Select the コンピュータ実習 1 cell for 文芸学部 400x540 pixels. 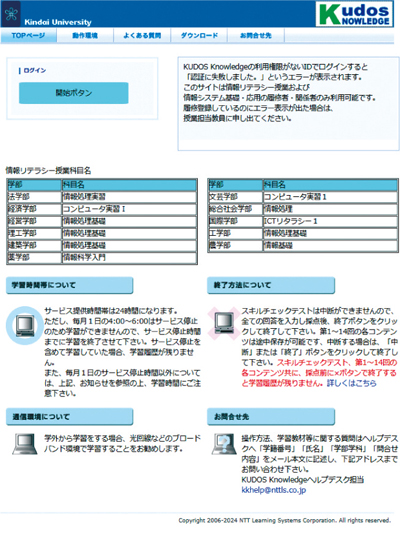330,197
